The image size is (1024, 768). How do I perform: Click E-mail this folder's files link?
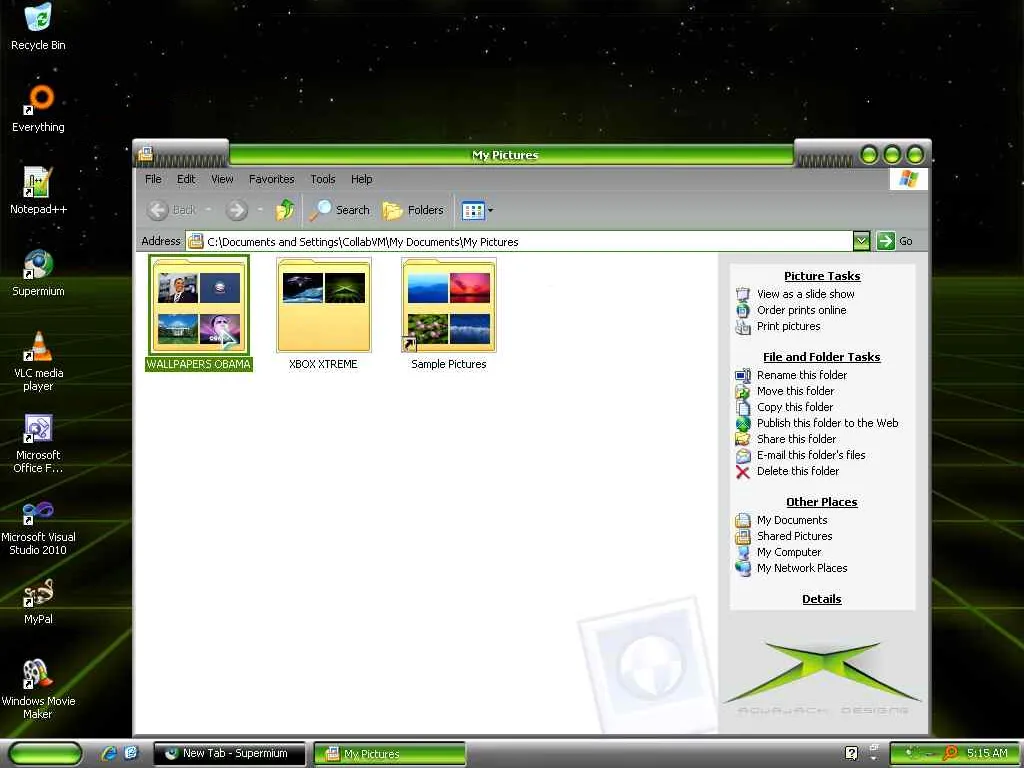[x=810, y=455]
